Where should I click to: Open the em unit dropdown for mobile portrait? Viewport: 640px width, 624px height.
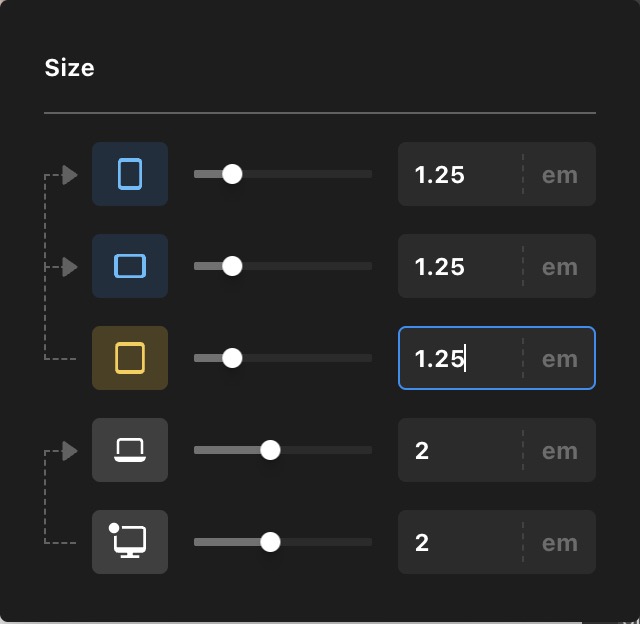point(559,174)
